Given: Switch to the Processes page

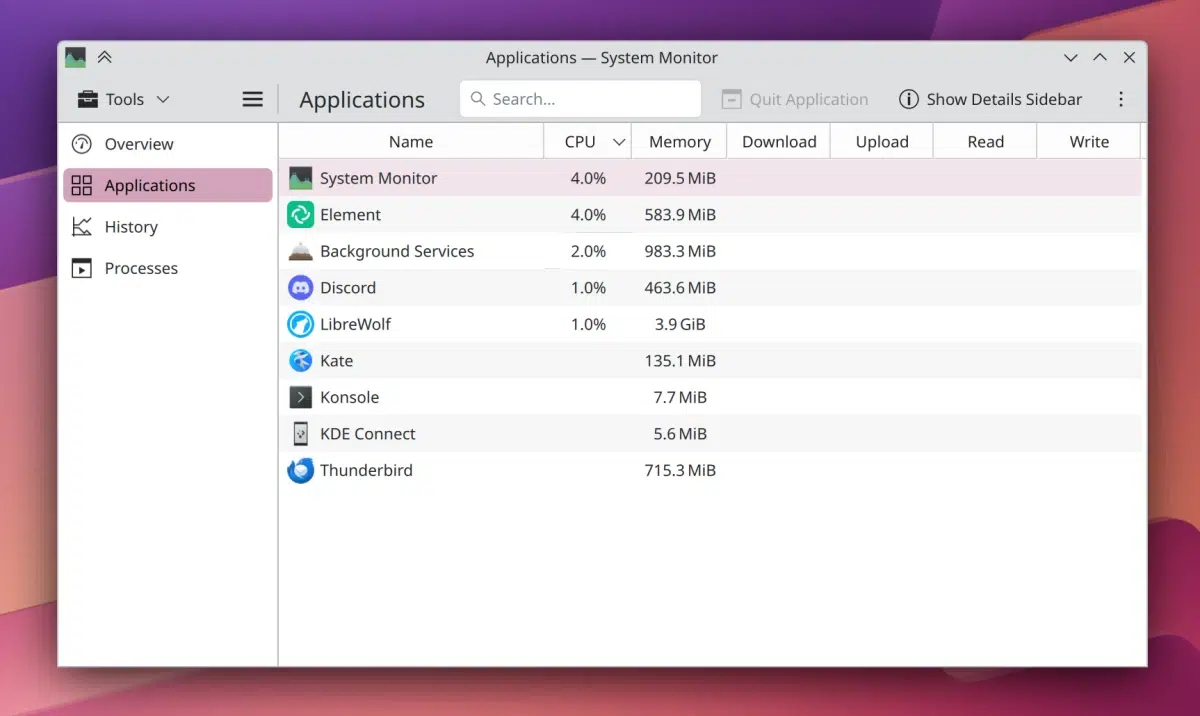Looking at the screenshot, I should (140, 268).
